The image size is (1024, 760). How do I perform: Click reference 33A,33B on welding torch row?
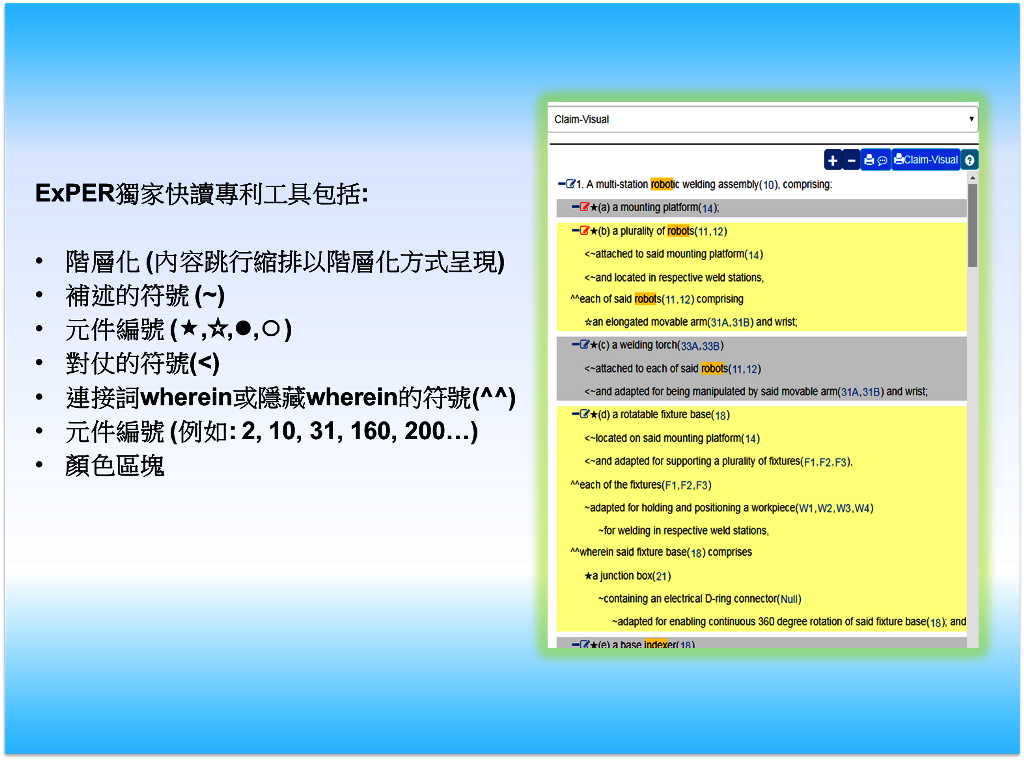point(700,345)
